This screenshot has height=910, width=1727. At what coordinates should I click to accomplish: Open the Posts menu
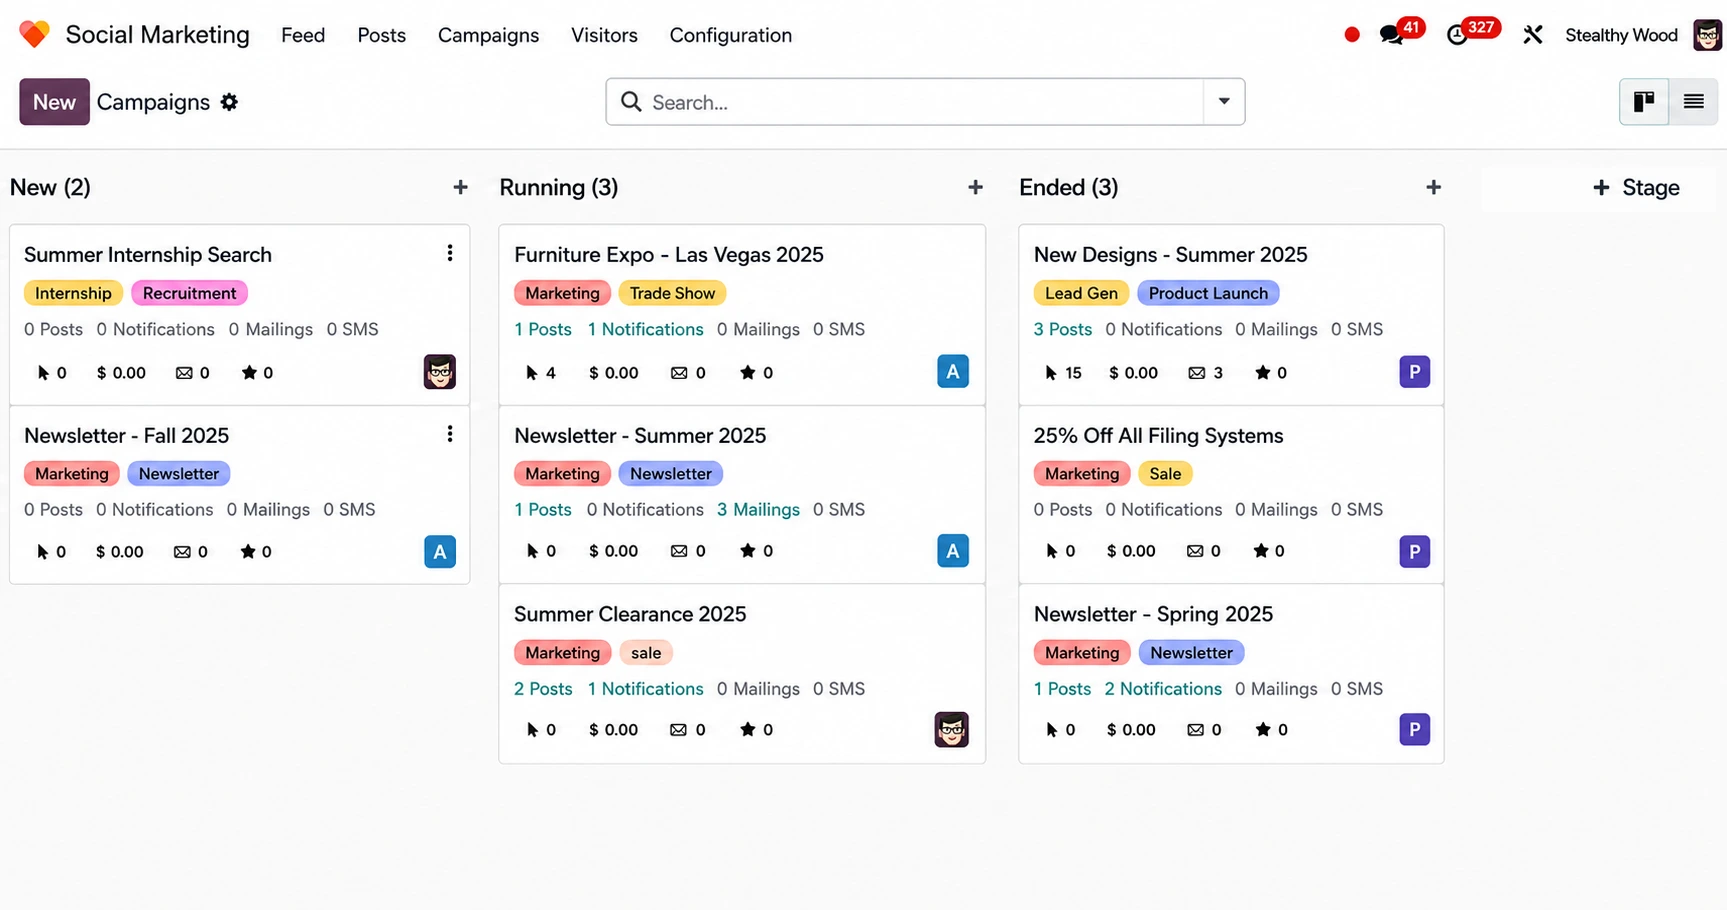coord(382,35)
